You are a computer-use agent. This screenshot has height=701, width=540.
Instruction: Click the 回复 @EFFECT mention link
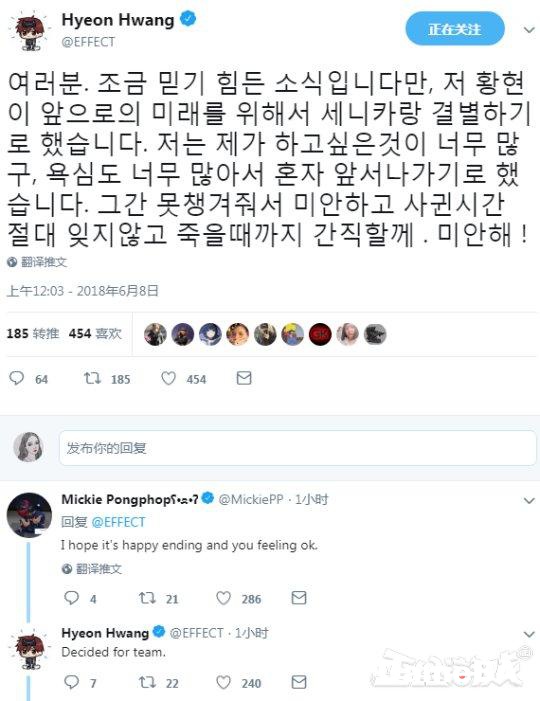coord(118,522)
